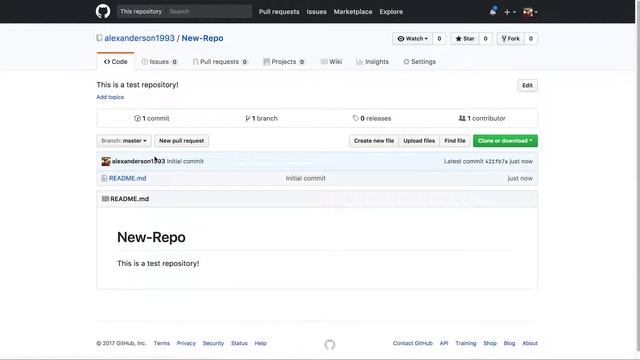Open the Blog footer link
This screenshot has height=360, width=640.
(509, 343)
